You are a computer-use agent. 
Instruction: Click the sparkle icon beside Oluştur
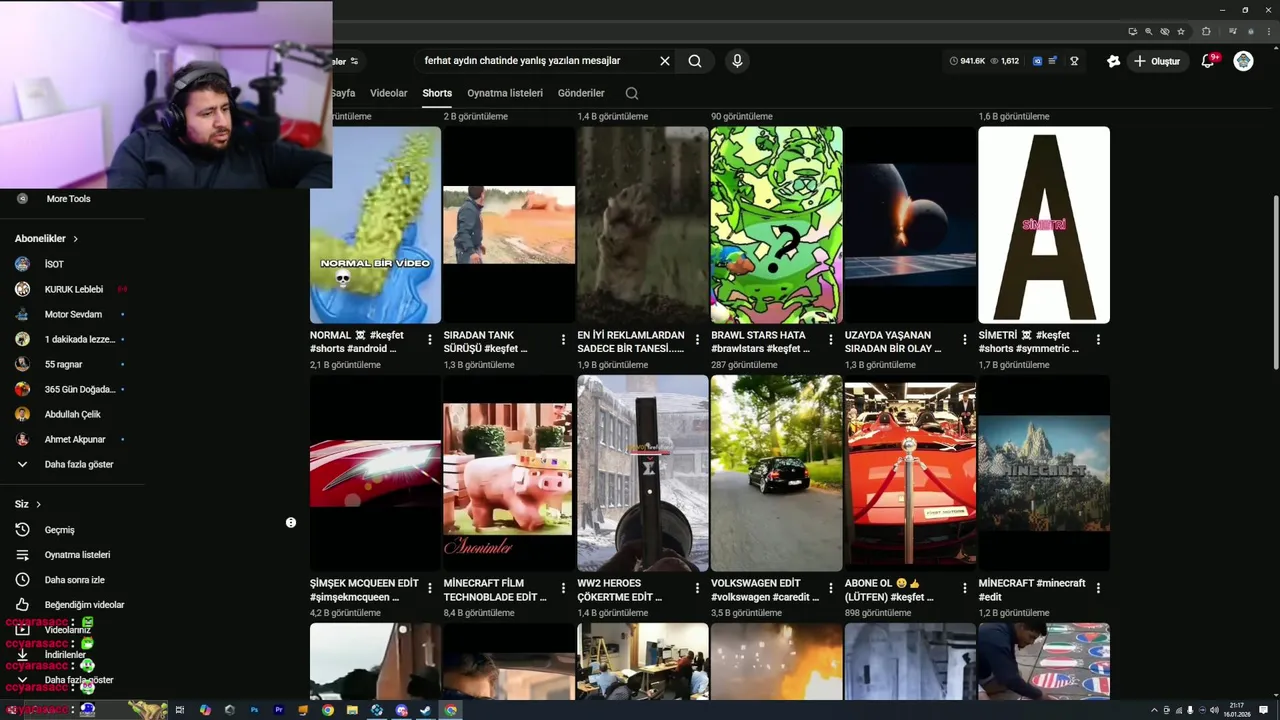click(1113, 61)
